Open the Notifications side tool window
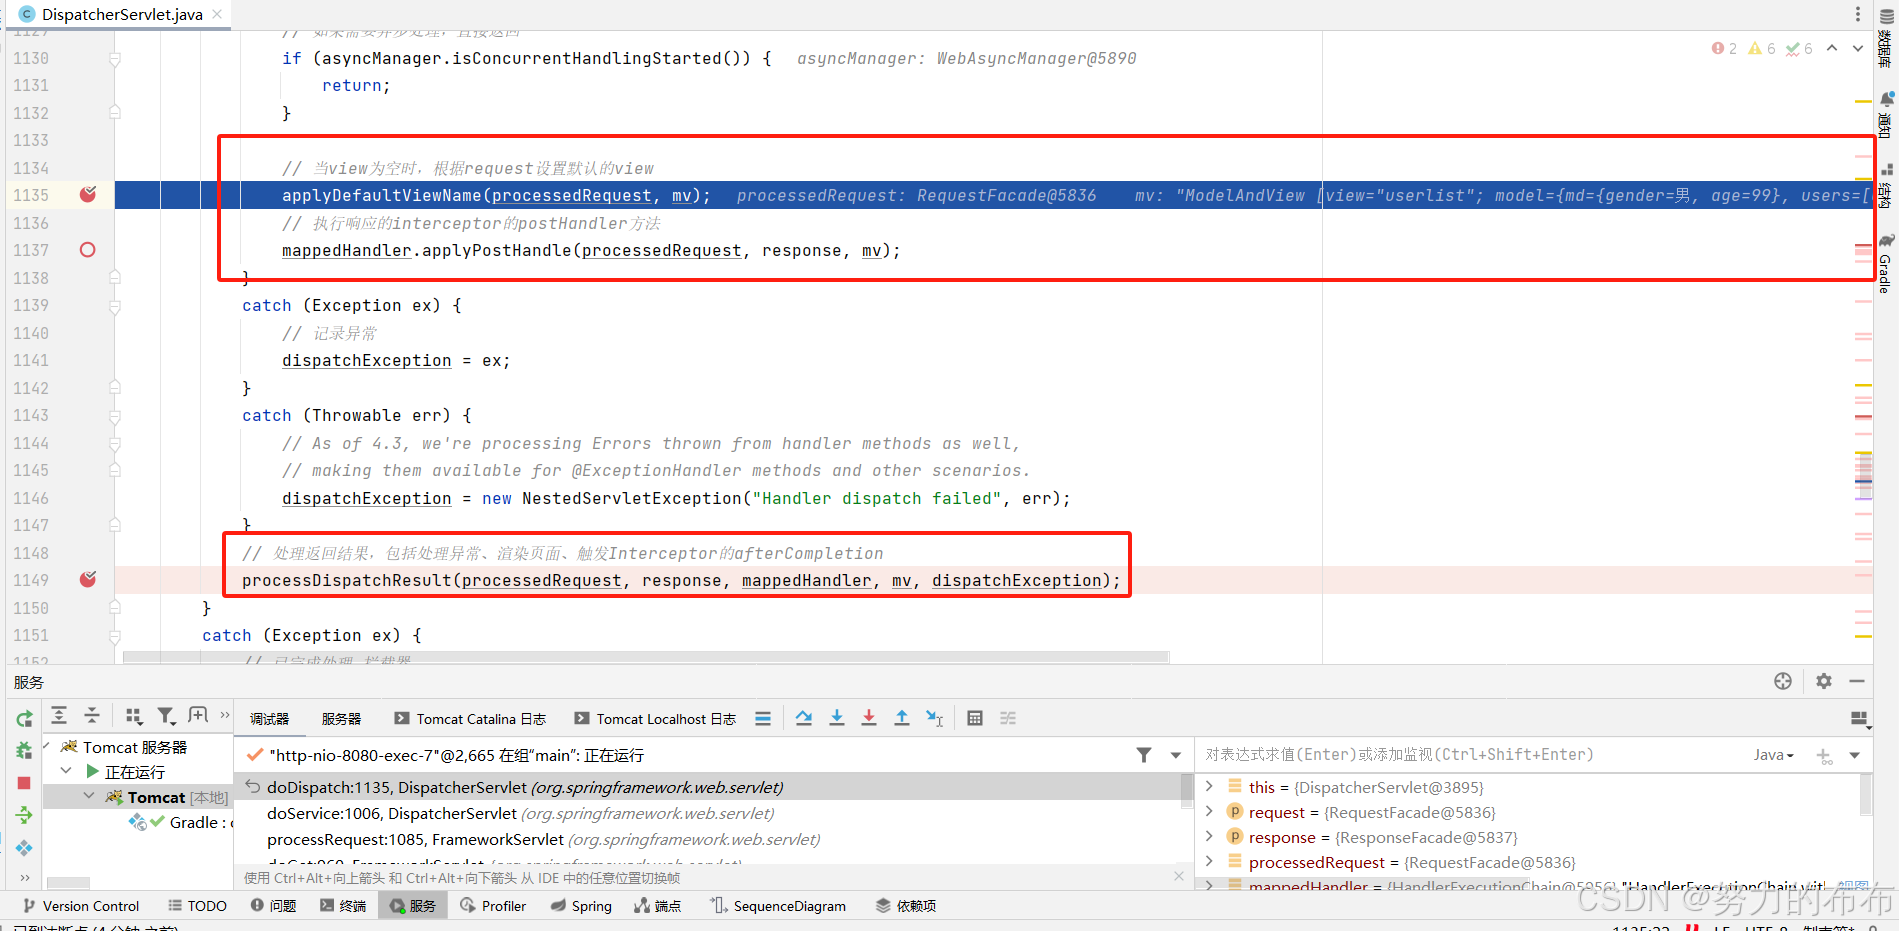Screen dimensions: 1899x931 (x=1886, y=114)
